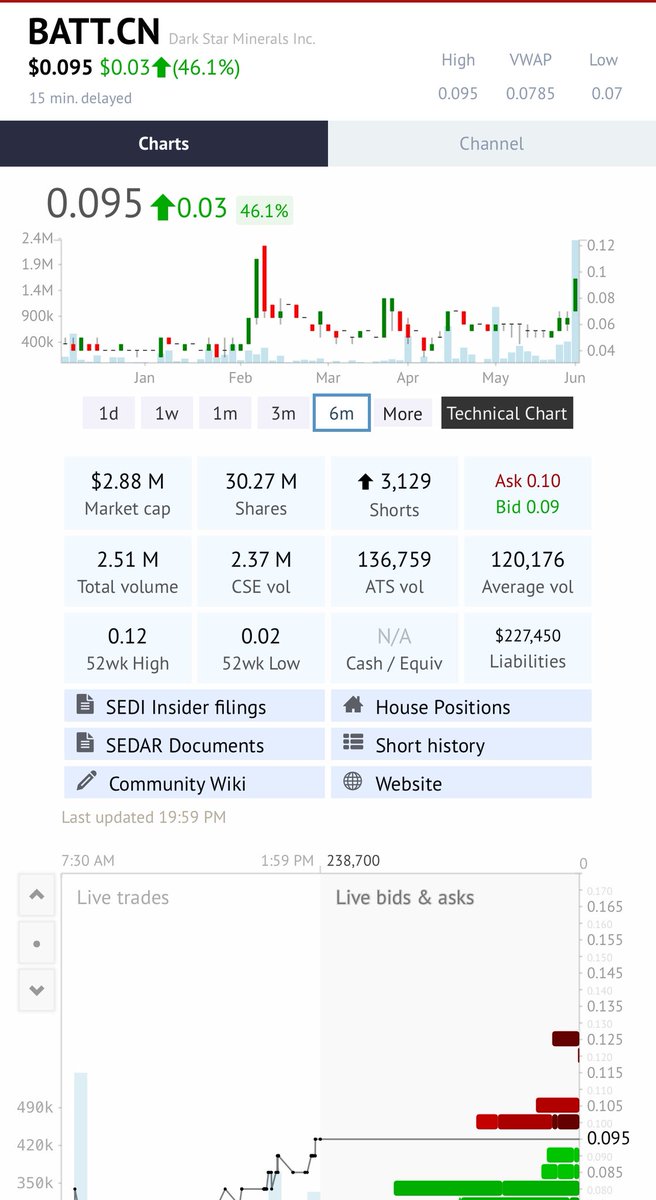Select the 1w chart range
Image resolution: width=656 pixels, height=1200 pixels.
[x=166, y=413]
